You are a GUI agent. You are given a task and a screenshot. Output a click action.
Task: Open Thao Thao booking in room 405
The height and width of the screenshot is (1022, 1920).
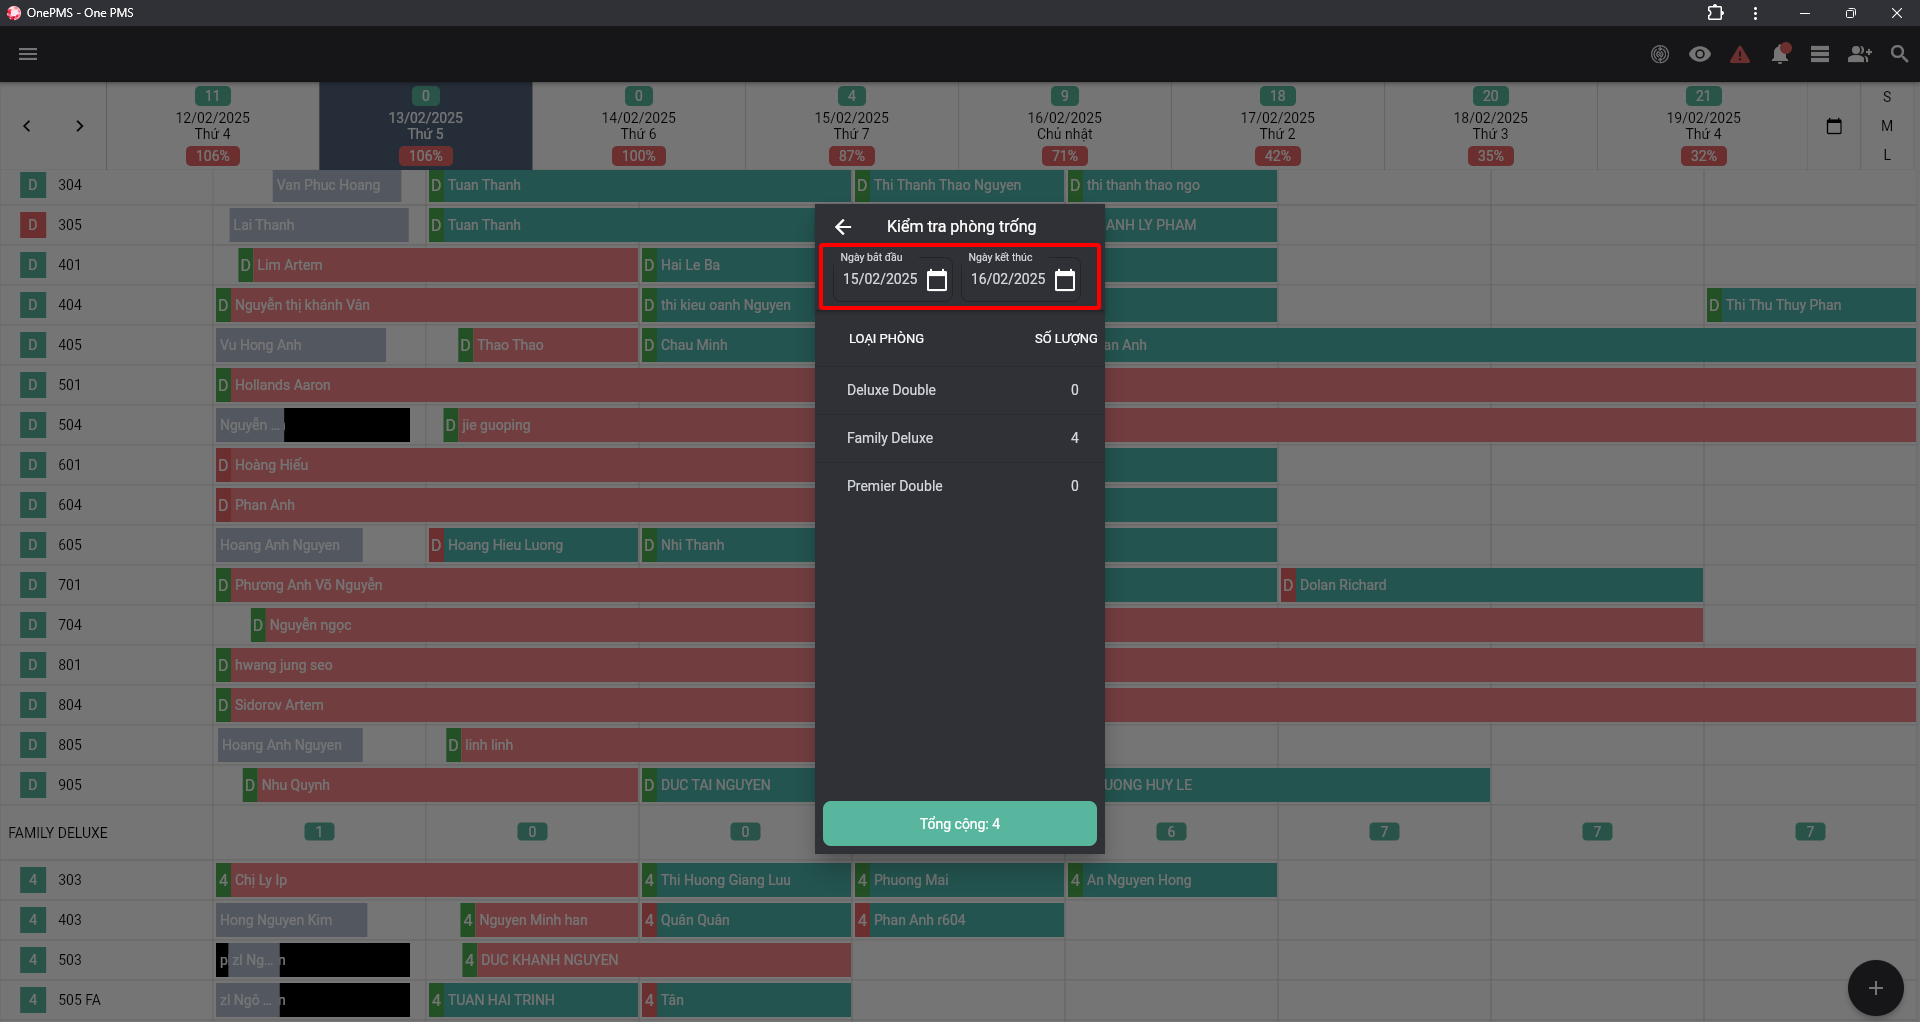click(548, 345)
